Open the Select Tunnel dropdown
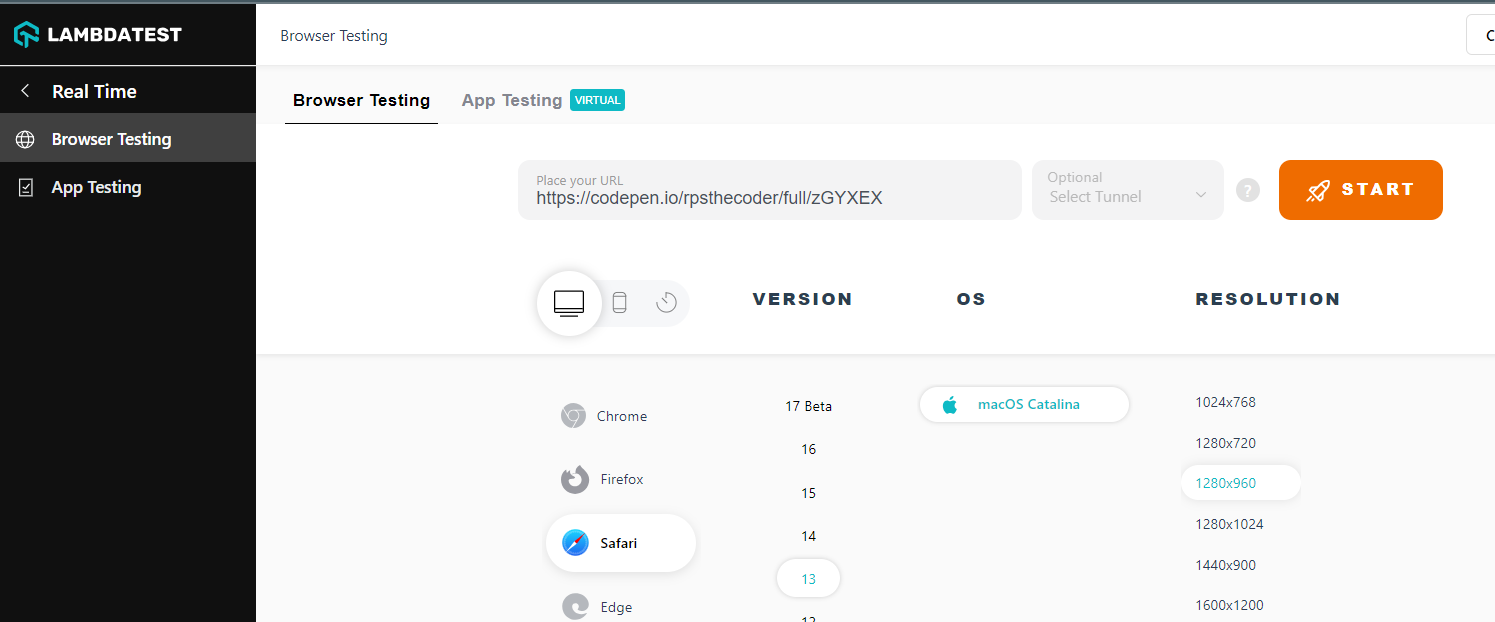The width and height of the screenshot is (1495, 622). point(1128,190)
